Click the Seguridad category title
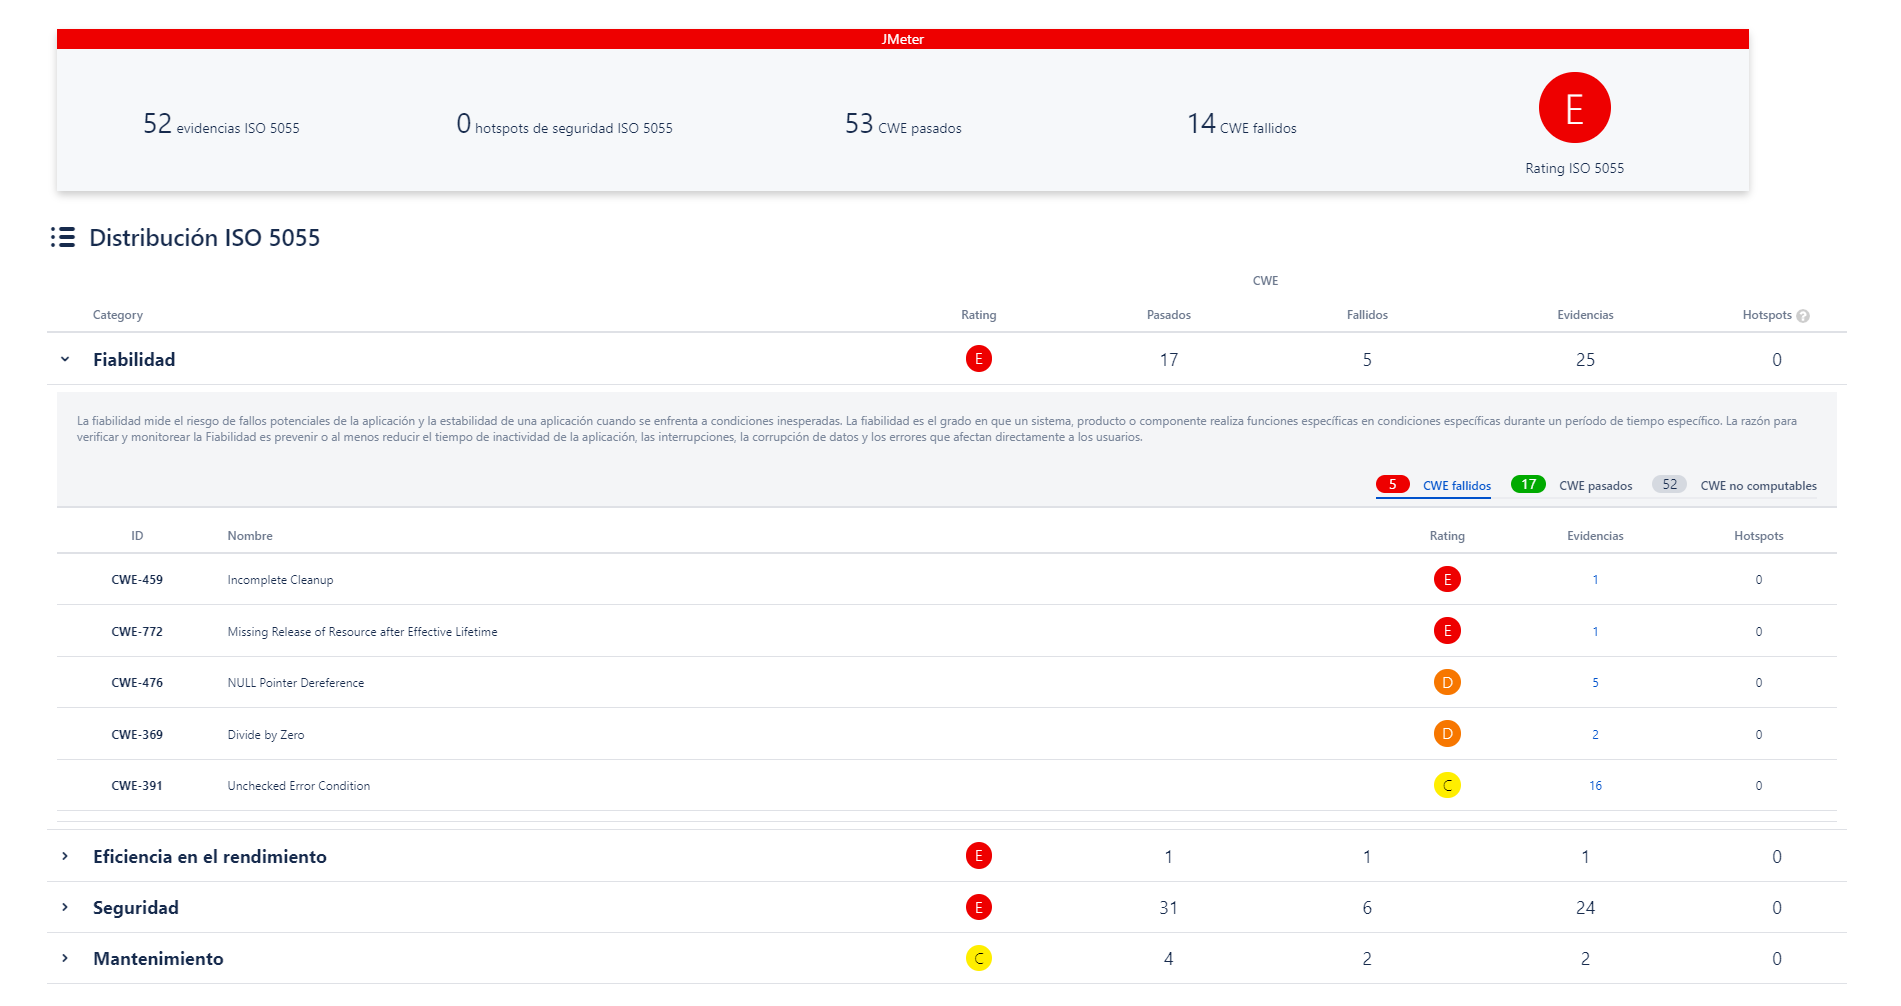This screenshot has height=1006, width=1901. click(136, 907)
